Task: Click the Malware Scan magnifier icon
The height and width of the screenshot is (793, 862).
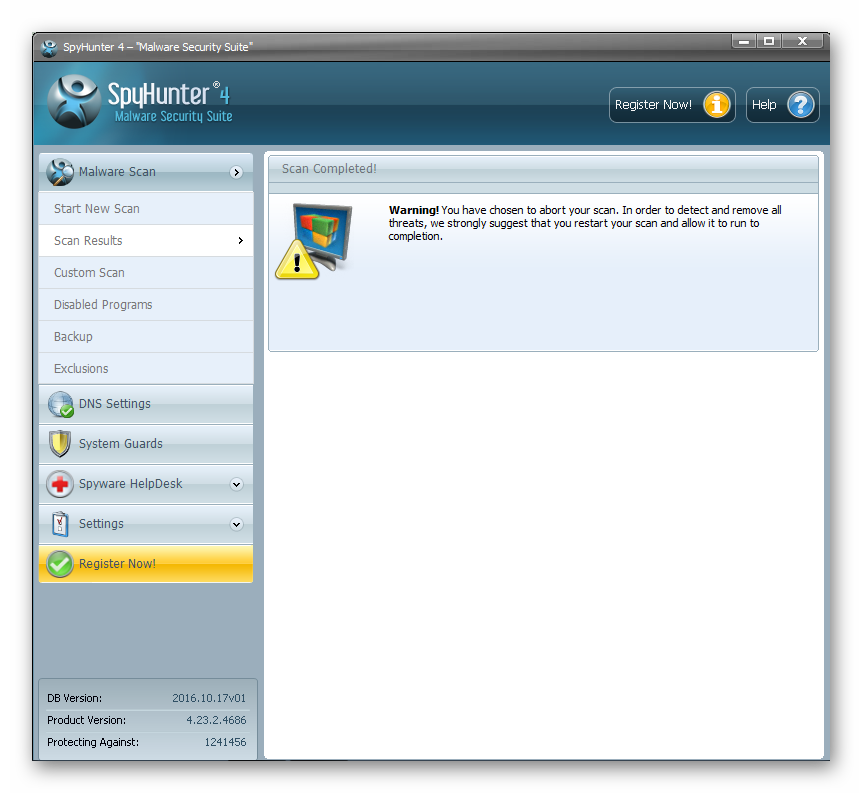Action: click(x=60, y=172)
